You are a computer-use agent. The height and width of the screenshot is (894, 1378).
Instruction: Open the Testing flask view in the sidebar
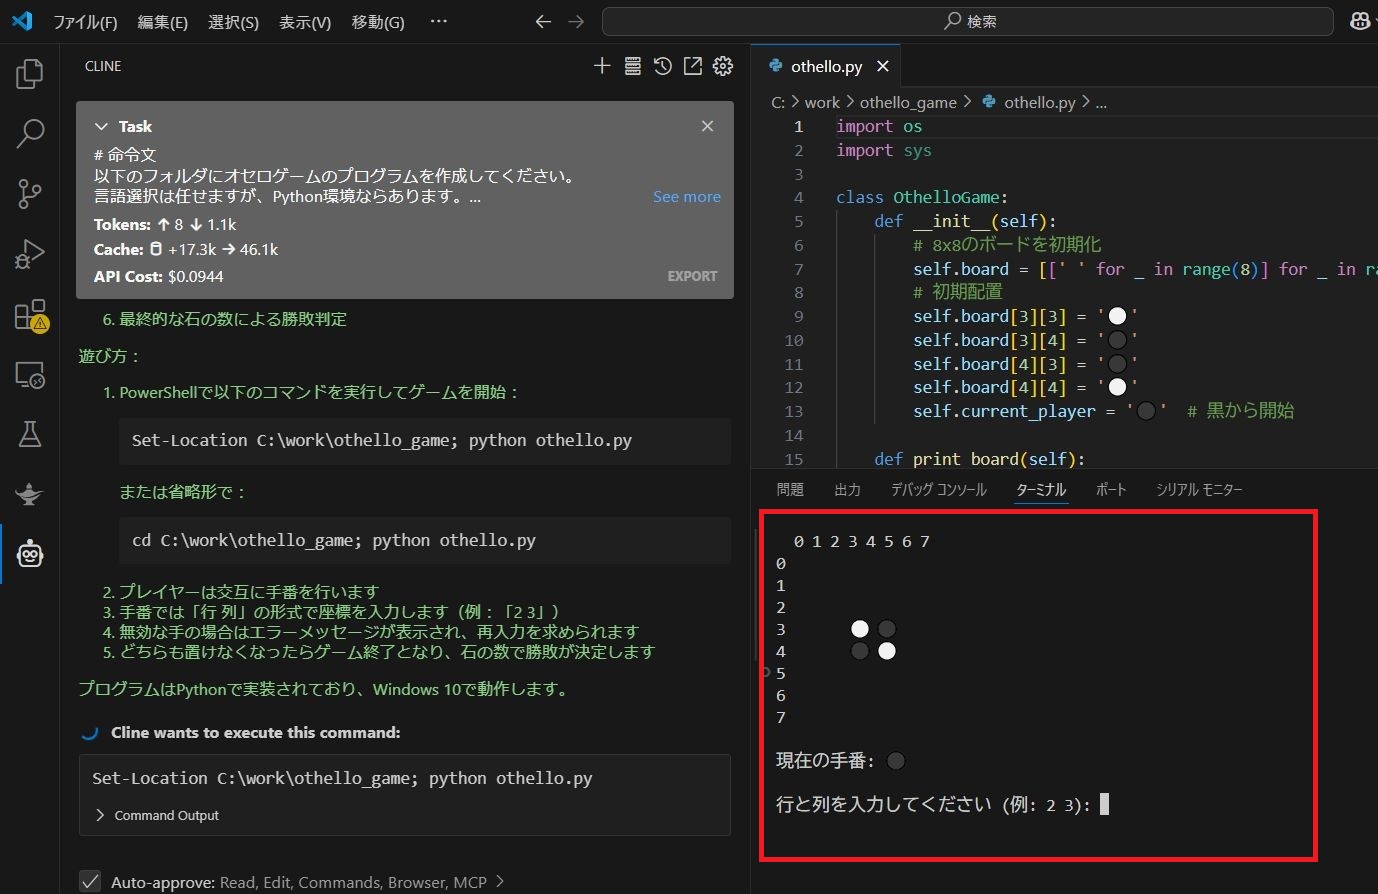[x=29, y=433]
